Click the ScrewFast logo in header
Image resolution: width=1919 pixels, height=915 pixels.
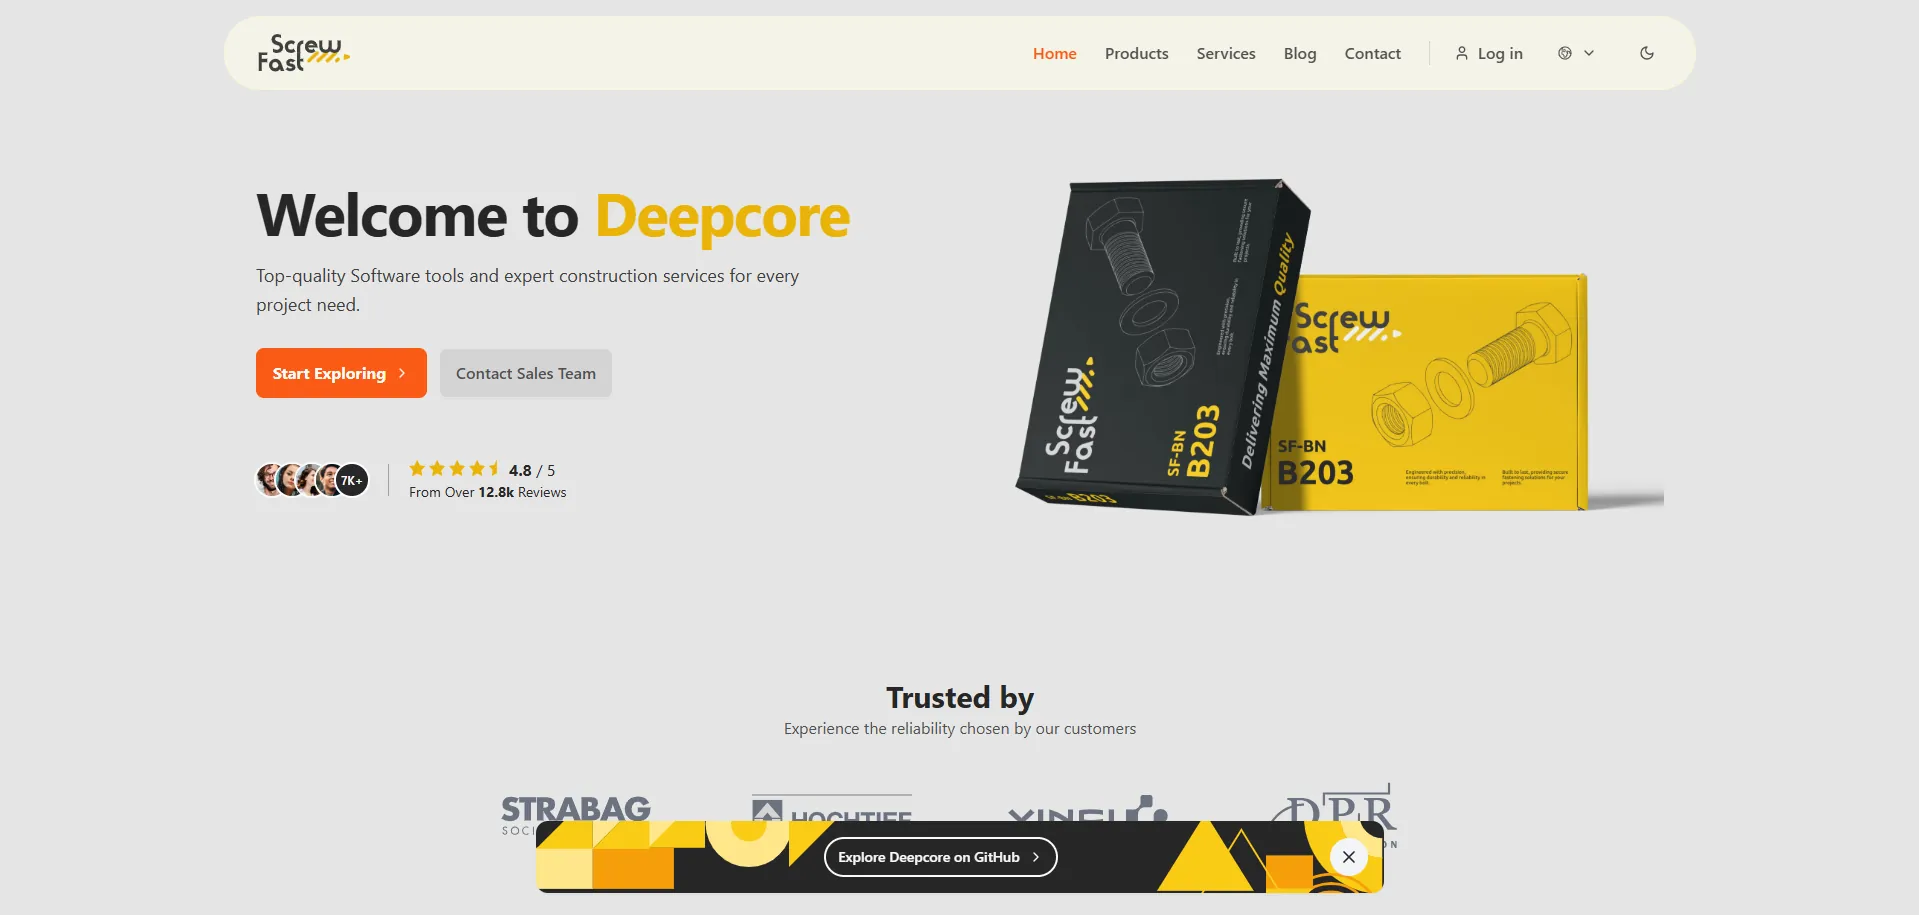tap(304, 53)
